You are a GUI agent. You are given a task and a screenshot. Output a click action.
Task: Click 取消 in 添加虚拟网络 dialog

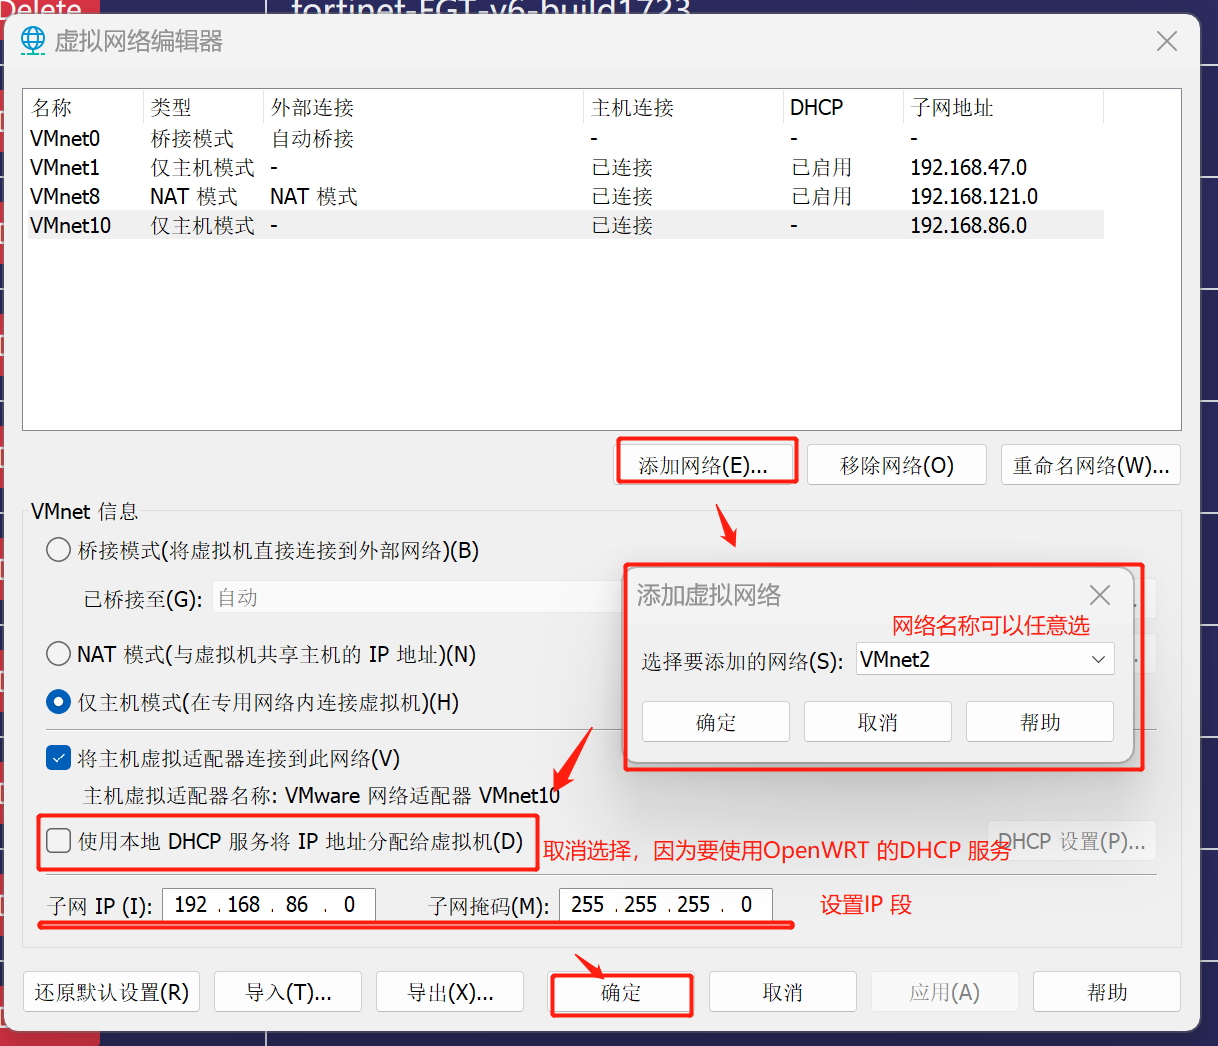point(878,722)
